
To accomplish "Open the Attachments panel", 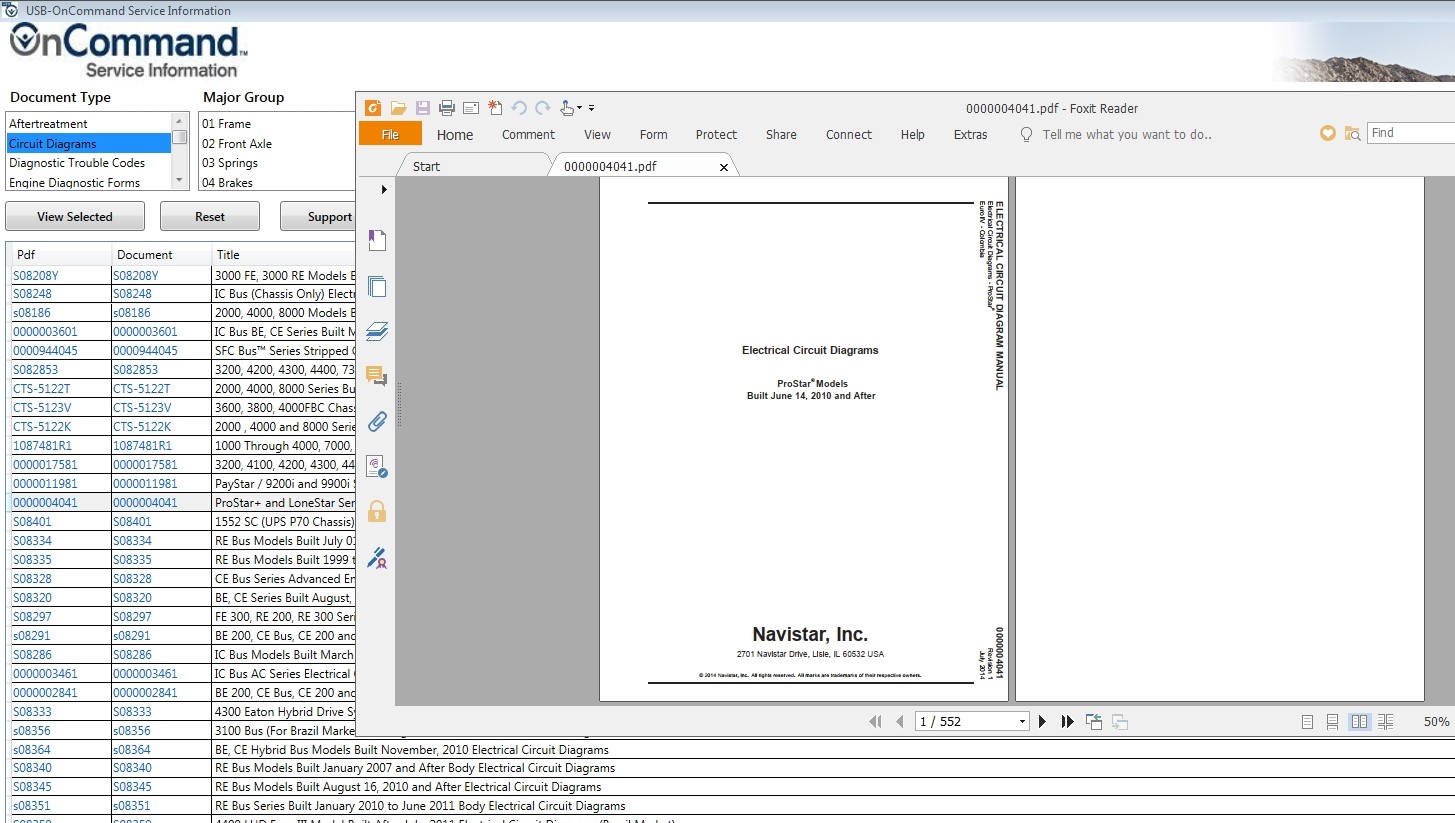I will [x=377, y=421].
